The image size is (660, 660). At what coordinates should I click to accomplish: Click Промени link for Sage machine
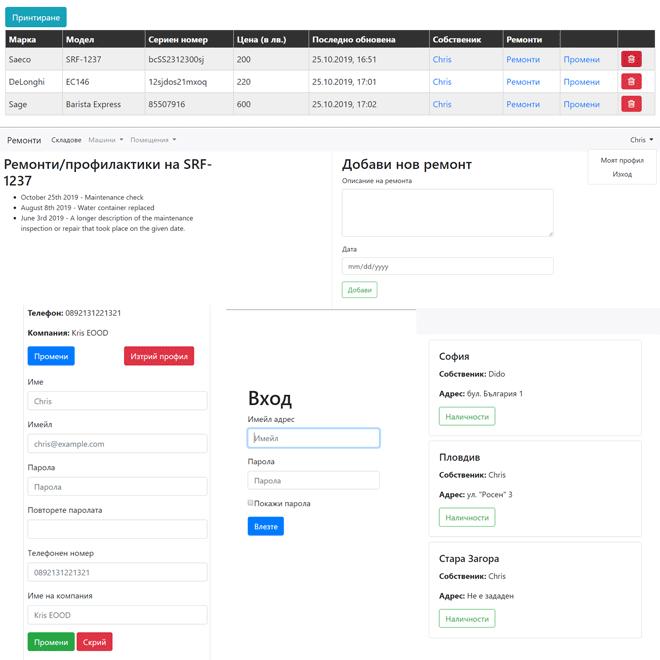point(581,104)
